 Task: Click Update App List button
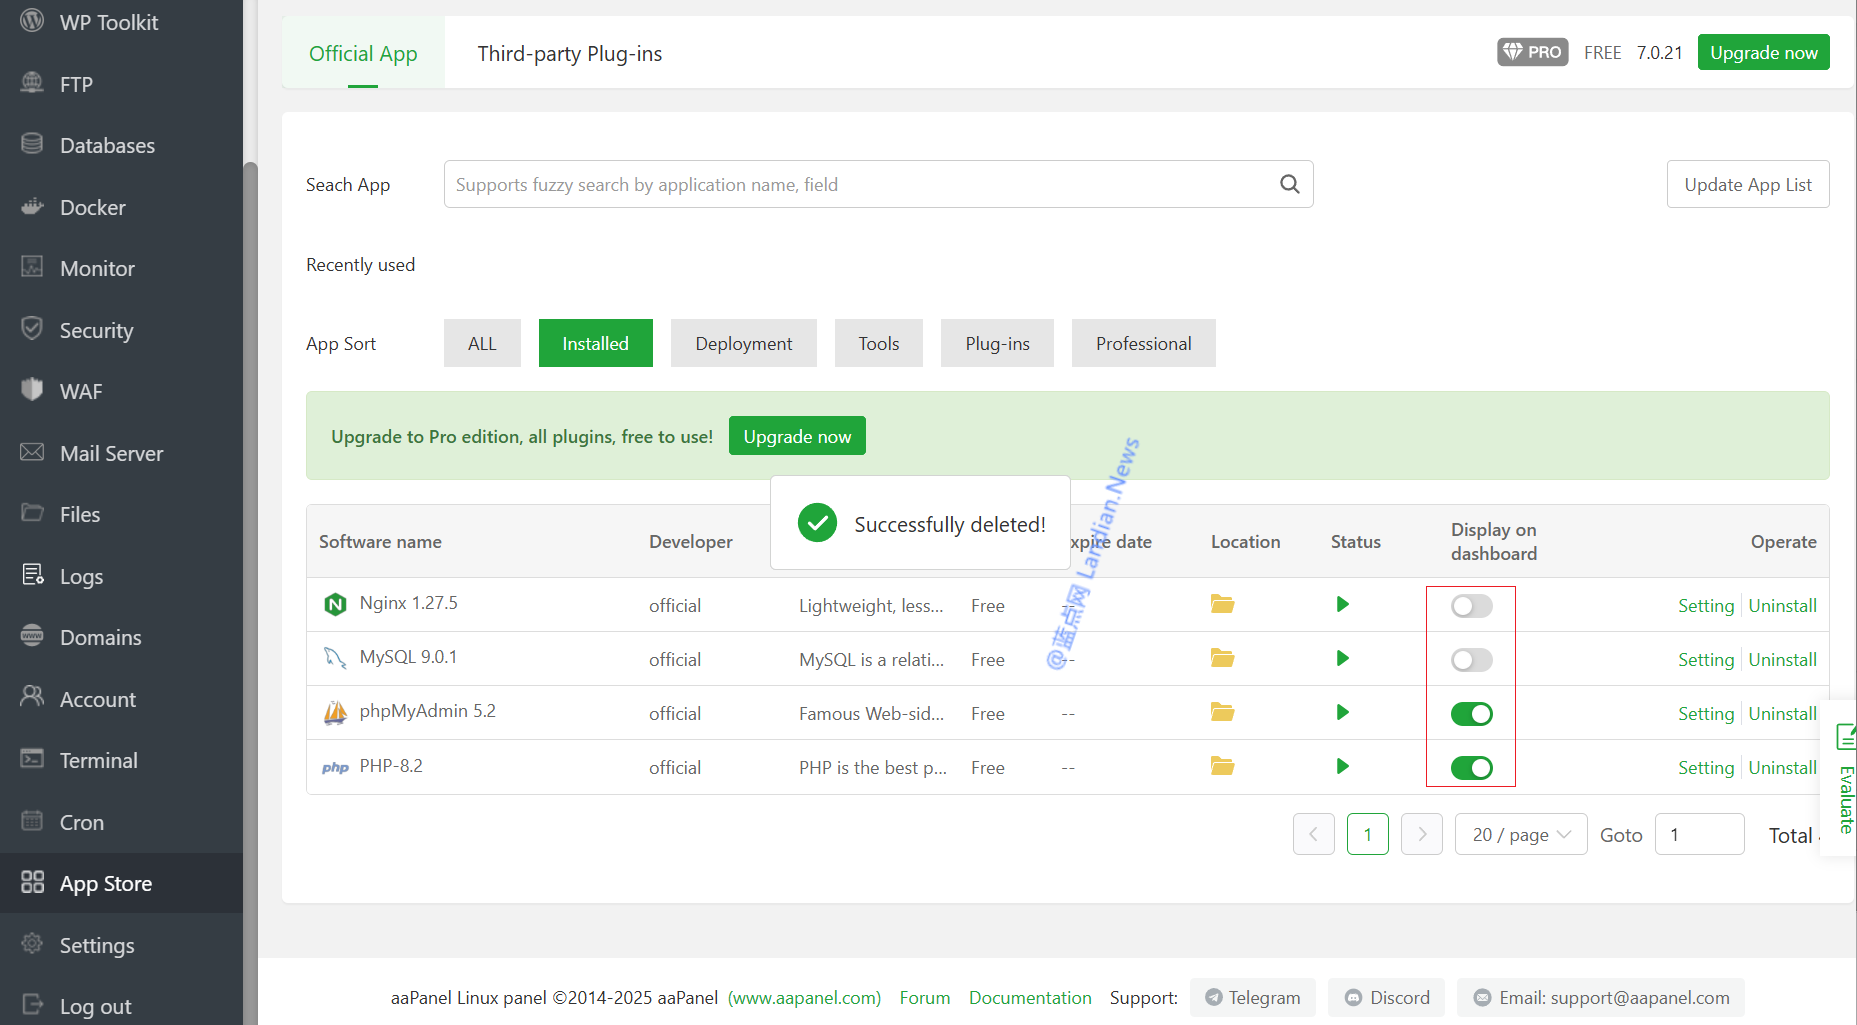1747,185
